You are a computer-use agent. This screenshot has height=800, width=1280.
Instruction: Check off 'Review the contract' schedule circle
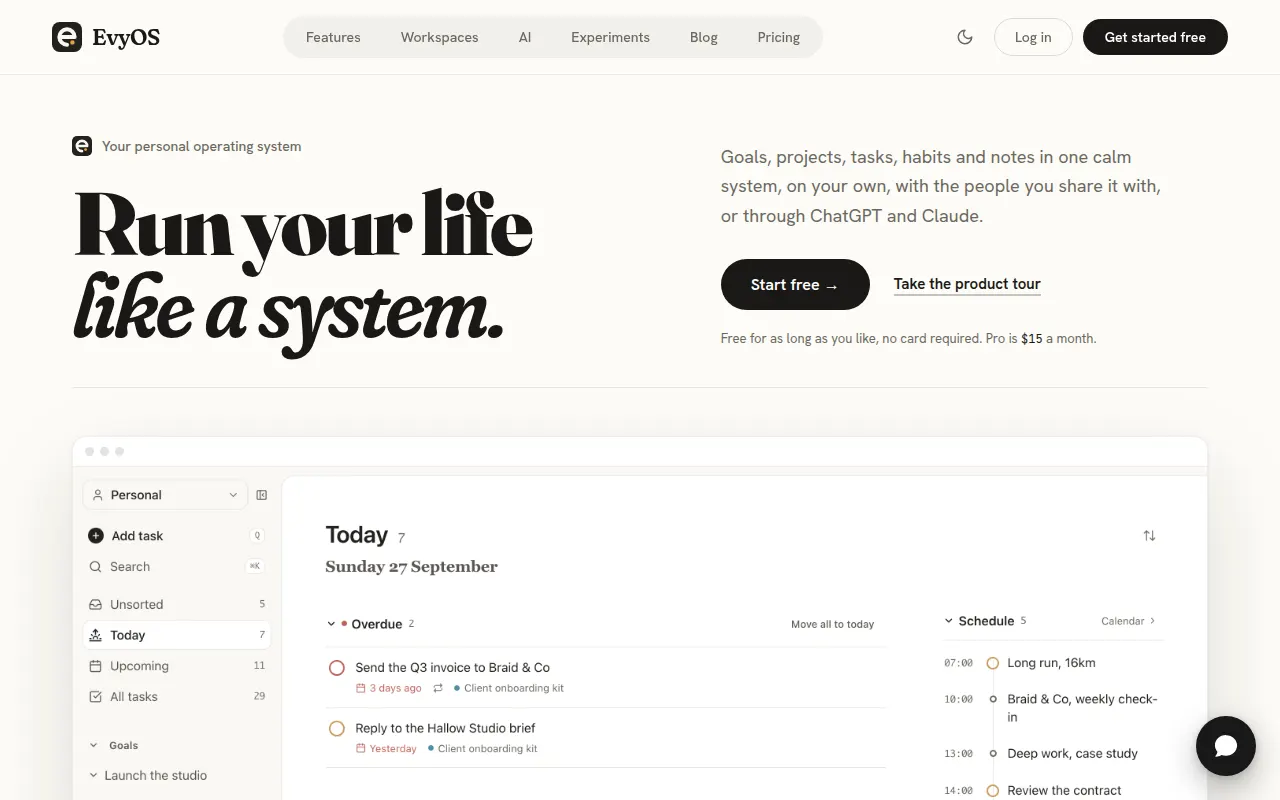[993, 791]
